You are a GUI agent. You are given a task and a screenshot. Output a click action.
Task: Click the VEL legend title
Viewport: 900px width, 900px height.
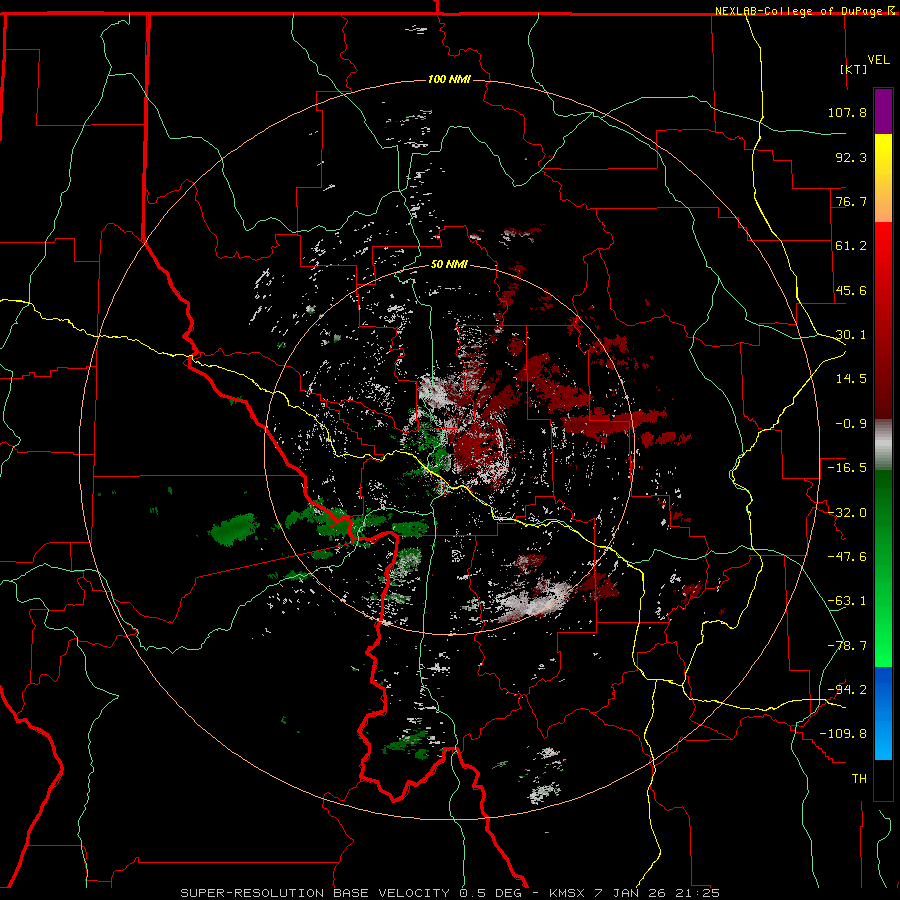click(x=878, y=60)
